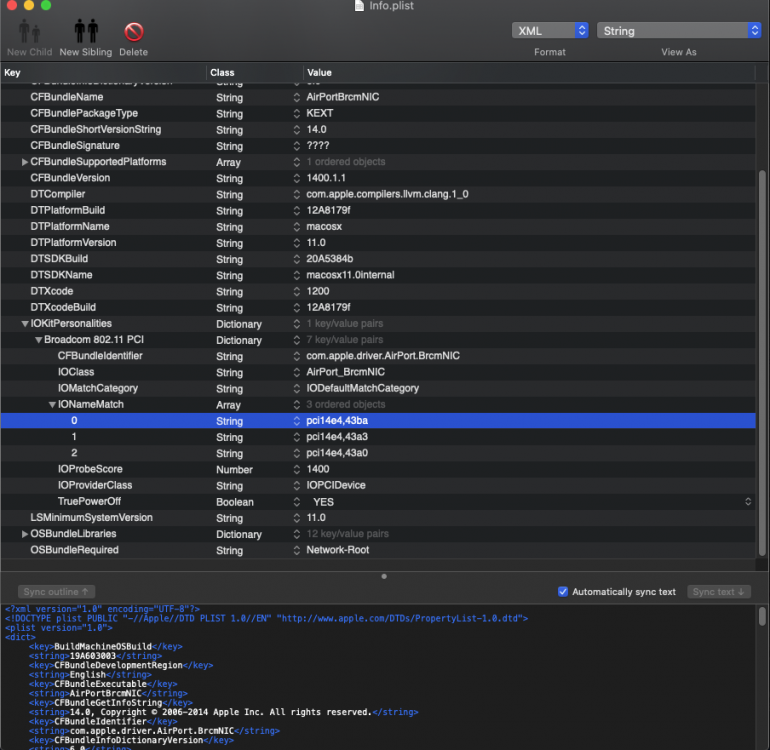Select the DTPlatformName key
This screenshot has width=770, height=750.
point(70,227)
